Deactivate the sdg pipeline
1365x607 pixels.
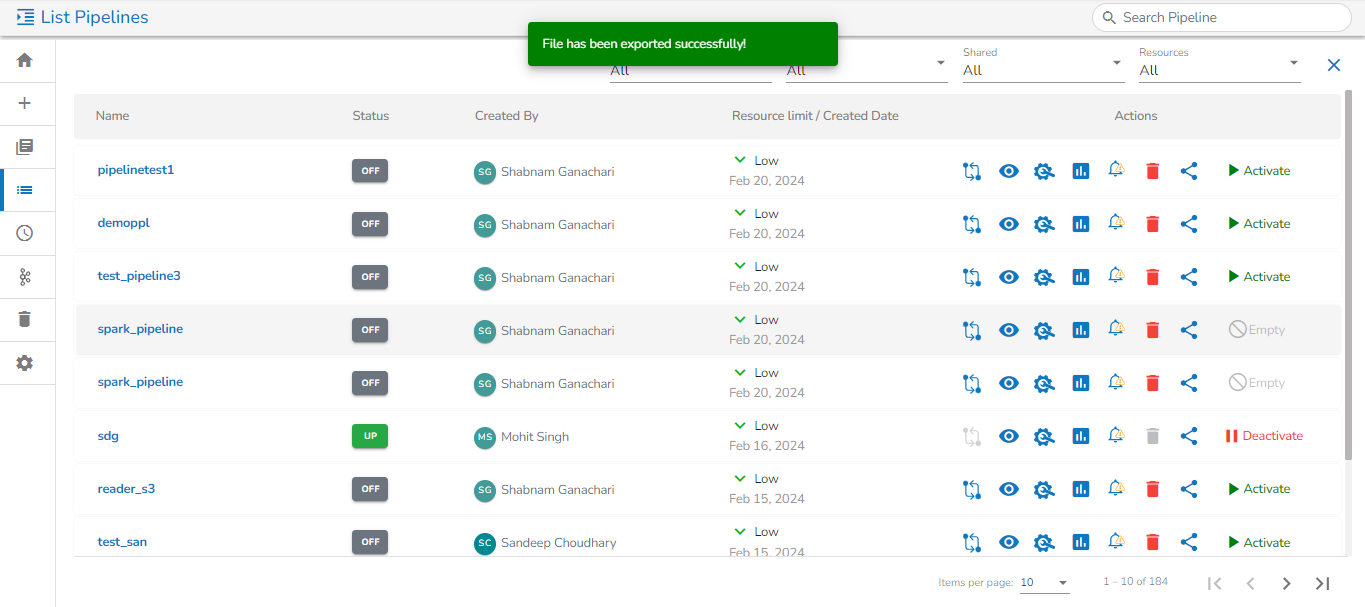(x=1264, y=436)
